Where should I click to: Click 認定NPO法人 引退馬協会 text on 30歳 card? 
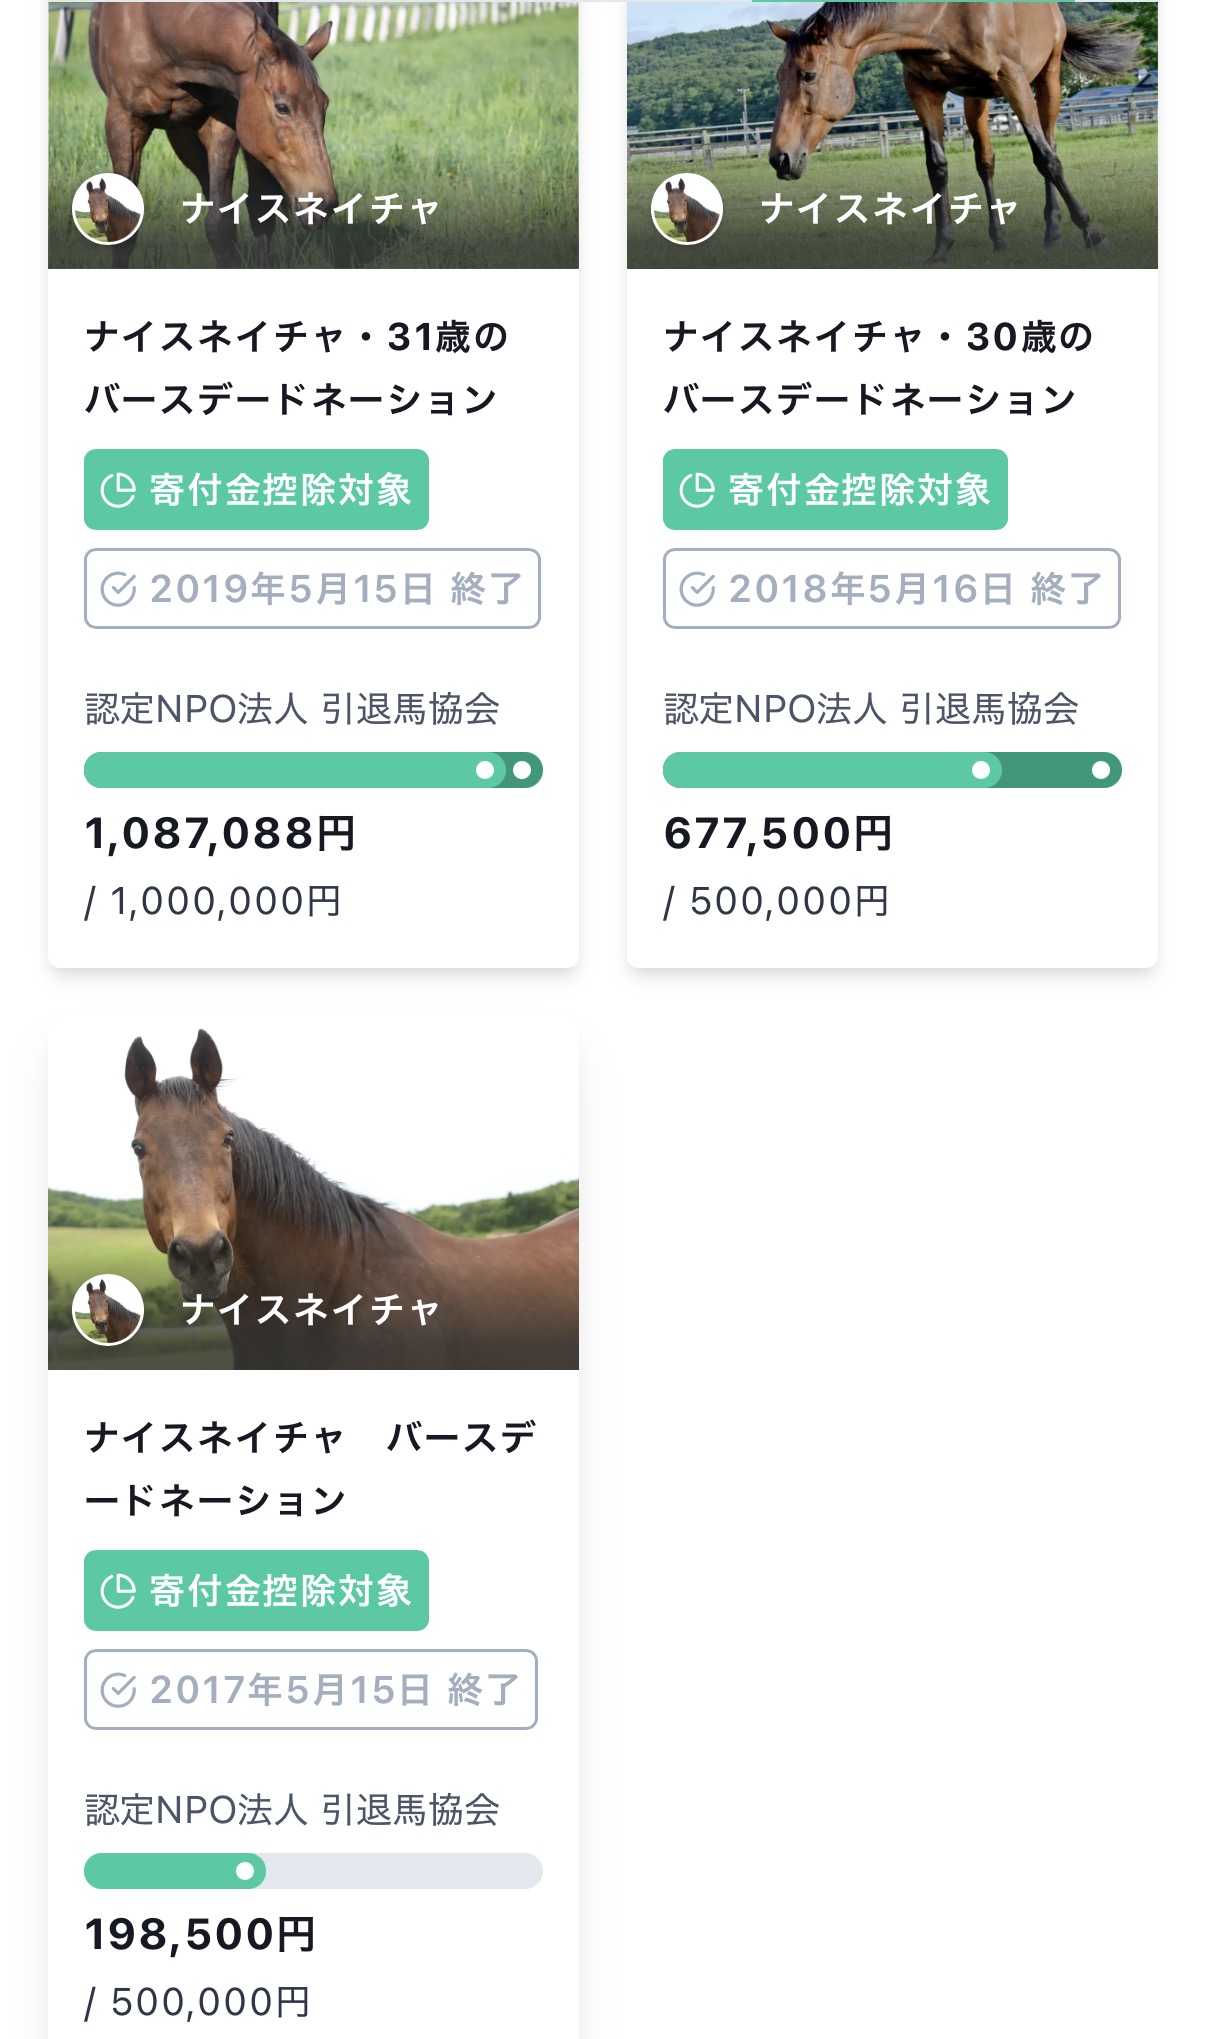pos(871,709)
